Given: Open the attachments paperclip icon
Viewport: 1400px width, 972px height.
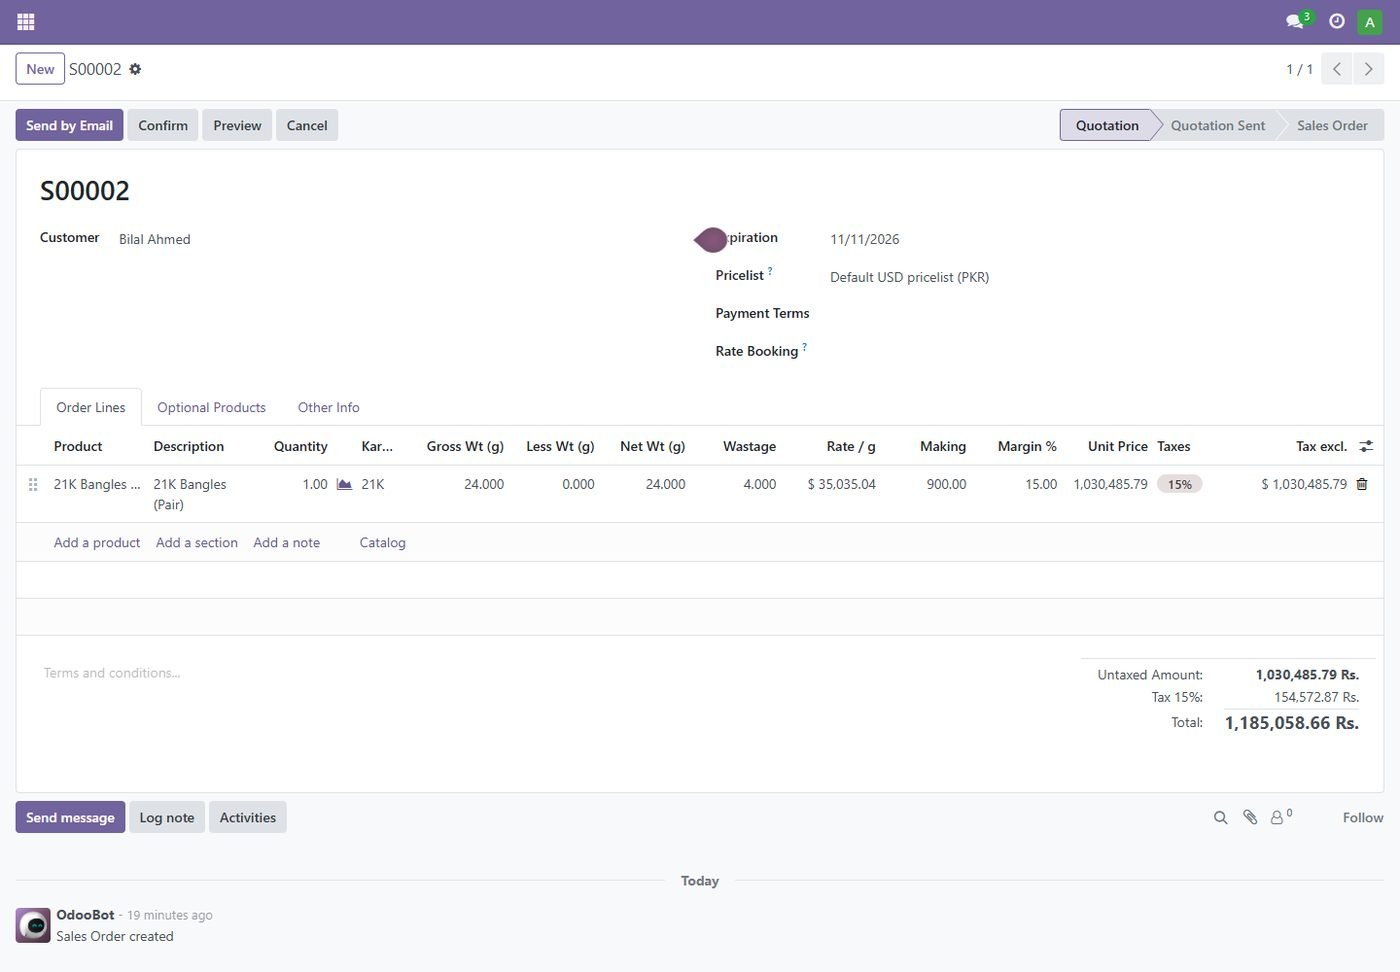Looking at the screenshot, I should [x=1250, y=818].
